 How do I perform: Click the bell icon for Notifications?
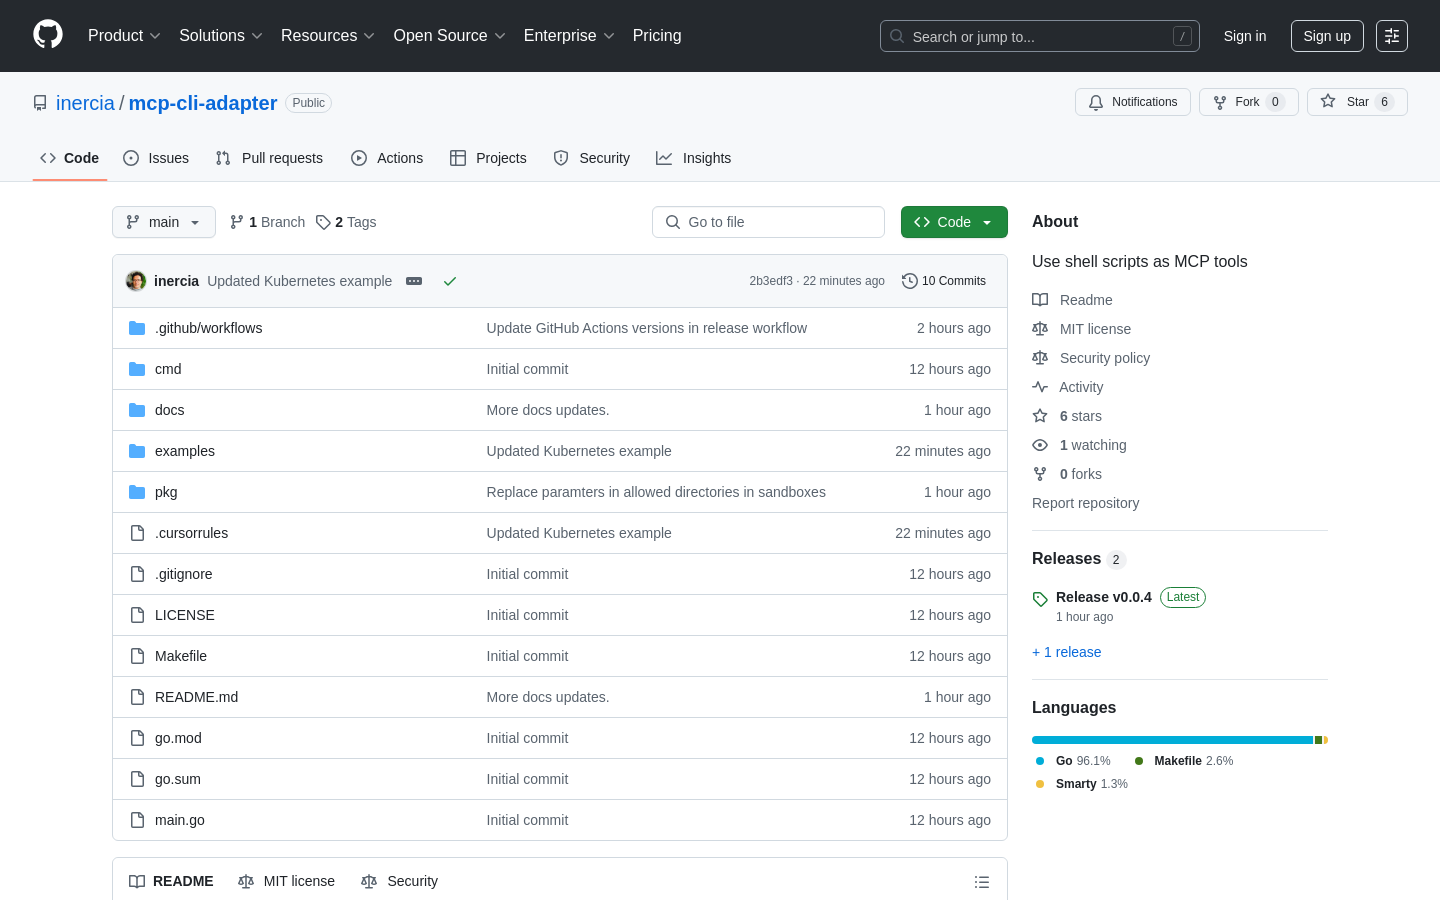coord(1096,102)
